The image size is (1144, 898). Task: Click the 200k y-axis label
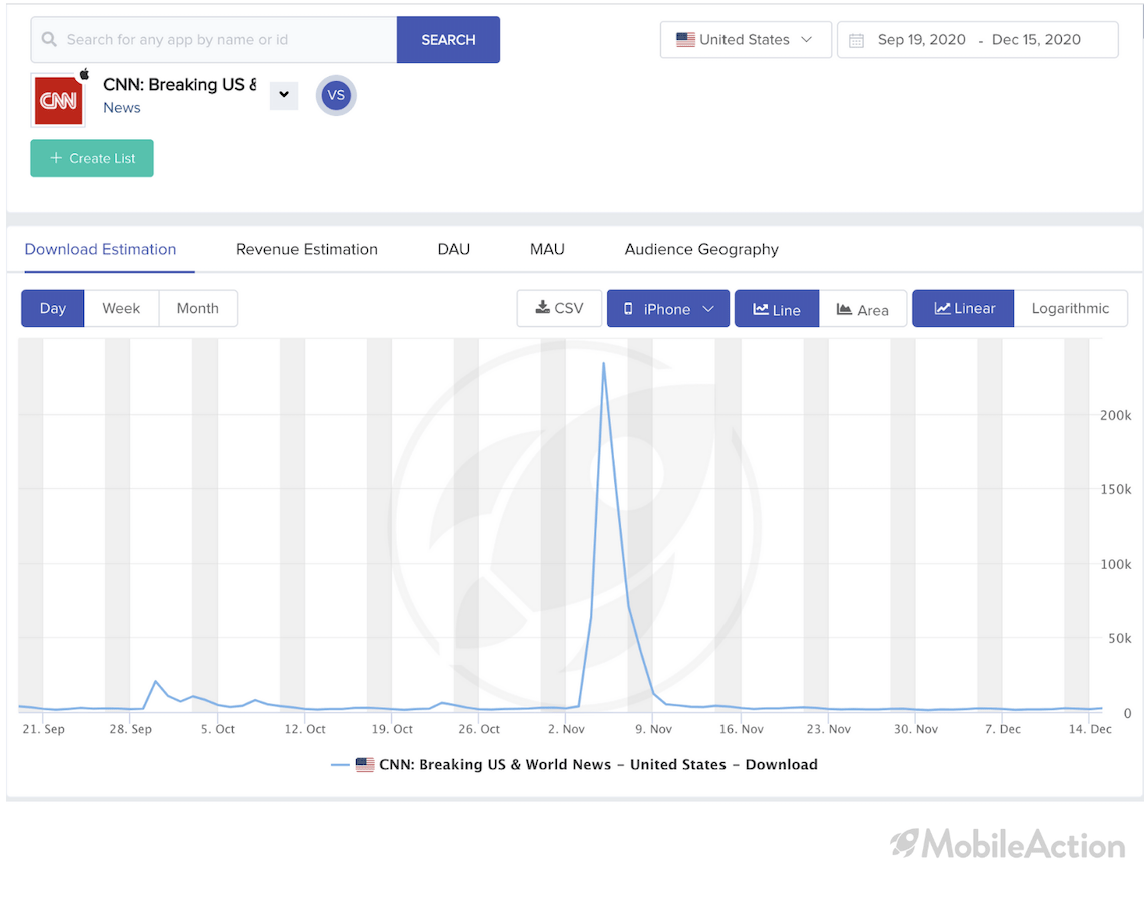[1115, 415]
